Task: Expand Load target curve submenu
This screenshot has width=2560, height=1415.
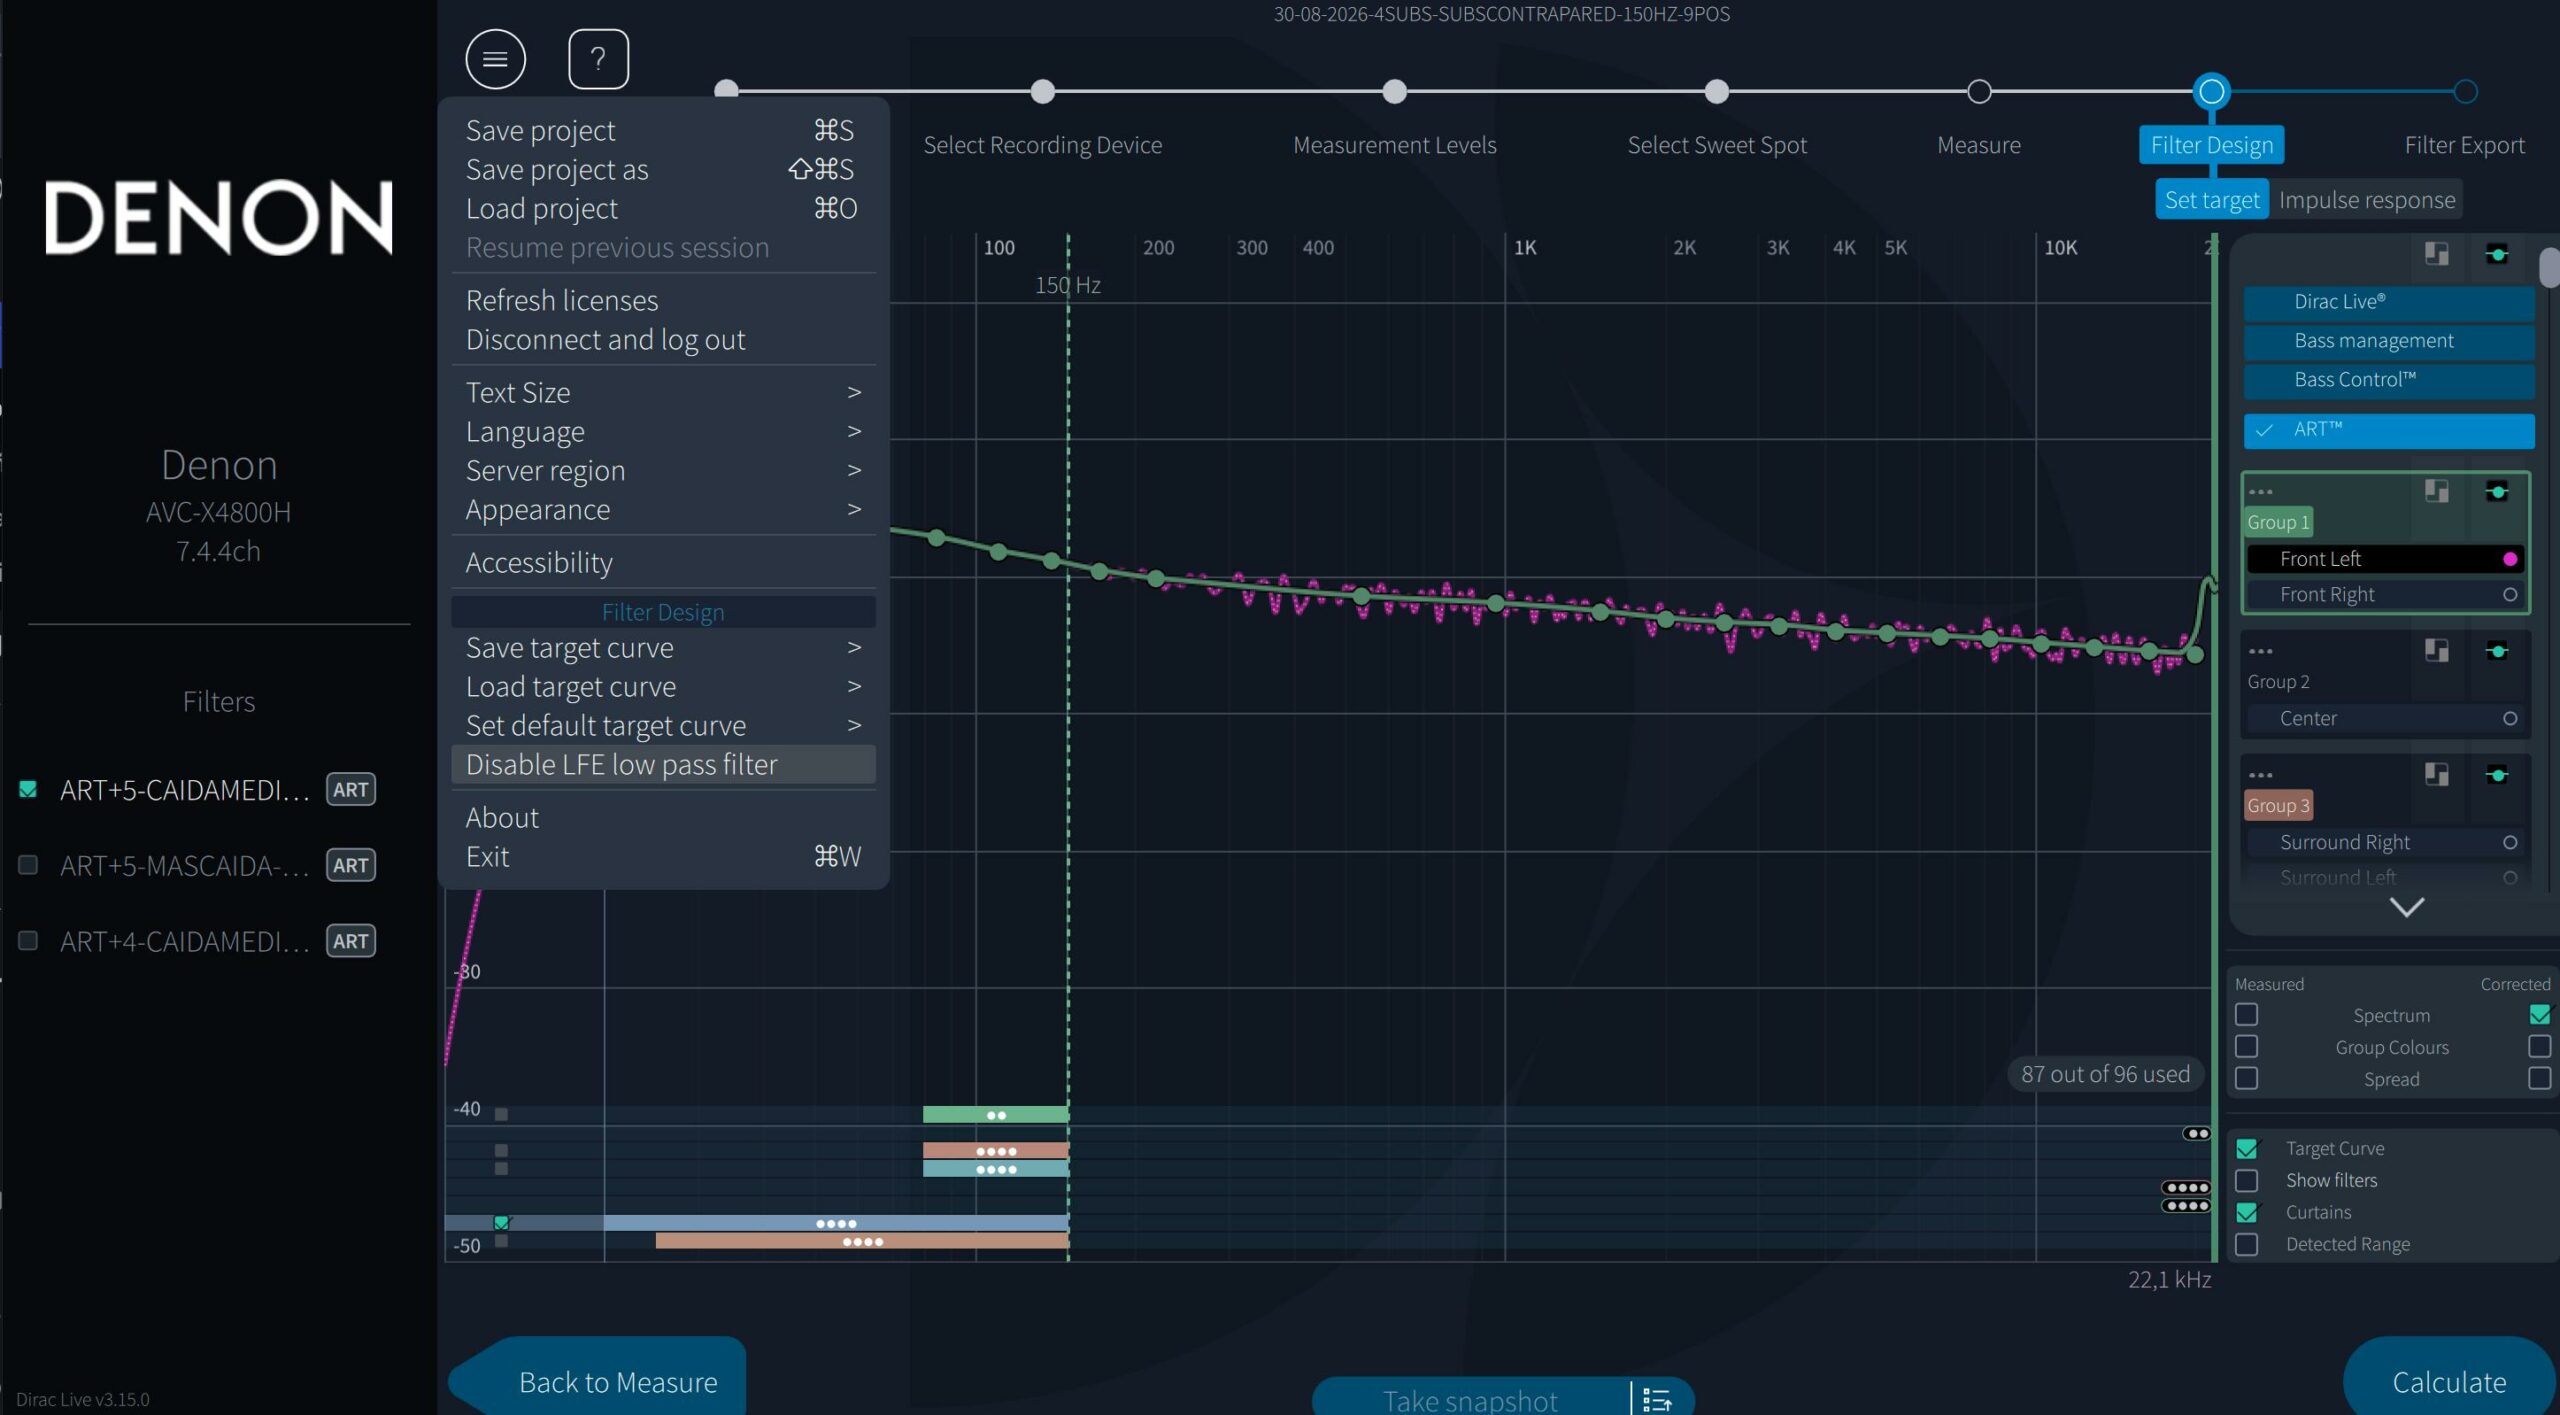Action: (x=663, y=686)
